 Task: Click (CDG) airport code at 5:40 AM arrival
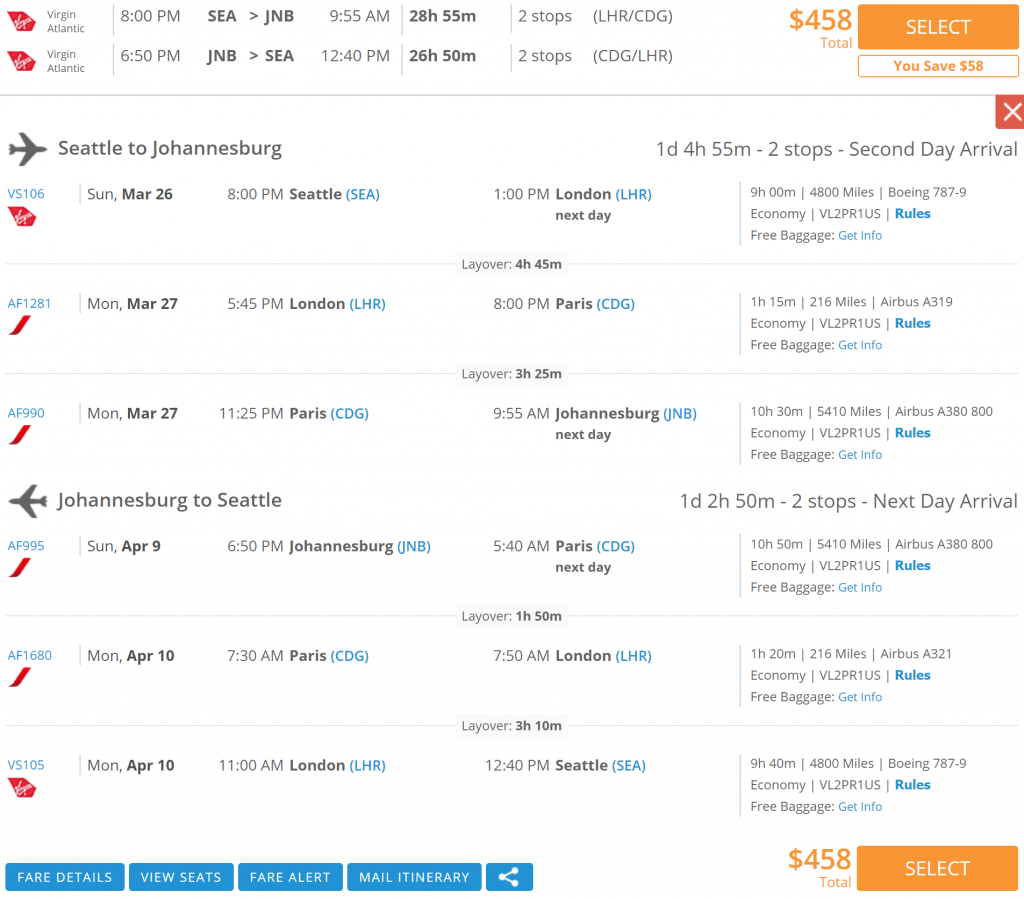[615, 546]
